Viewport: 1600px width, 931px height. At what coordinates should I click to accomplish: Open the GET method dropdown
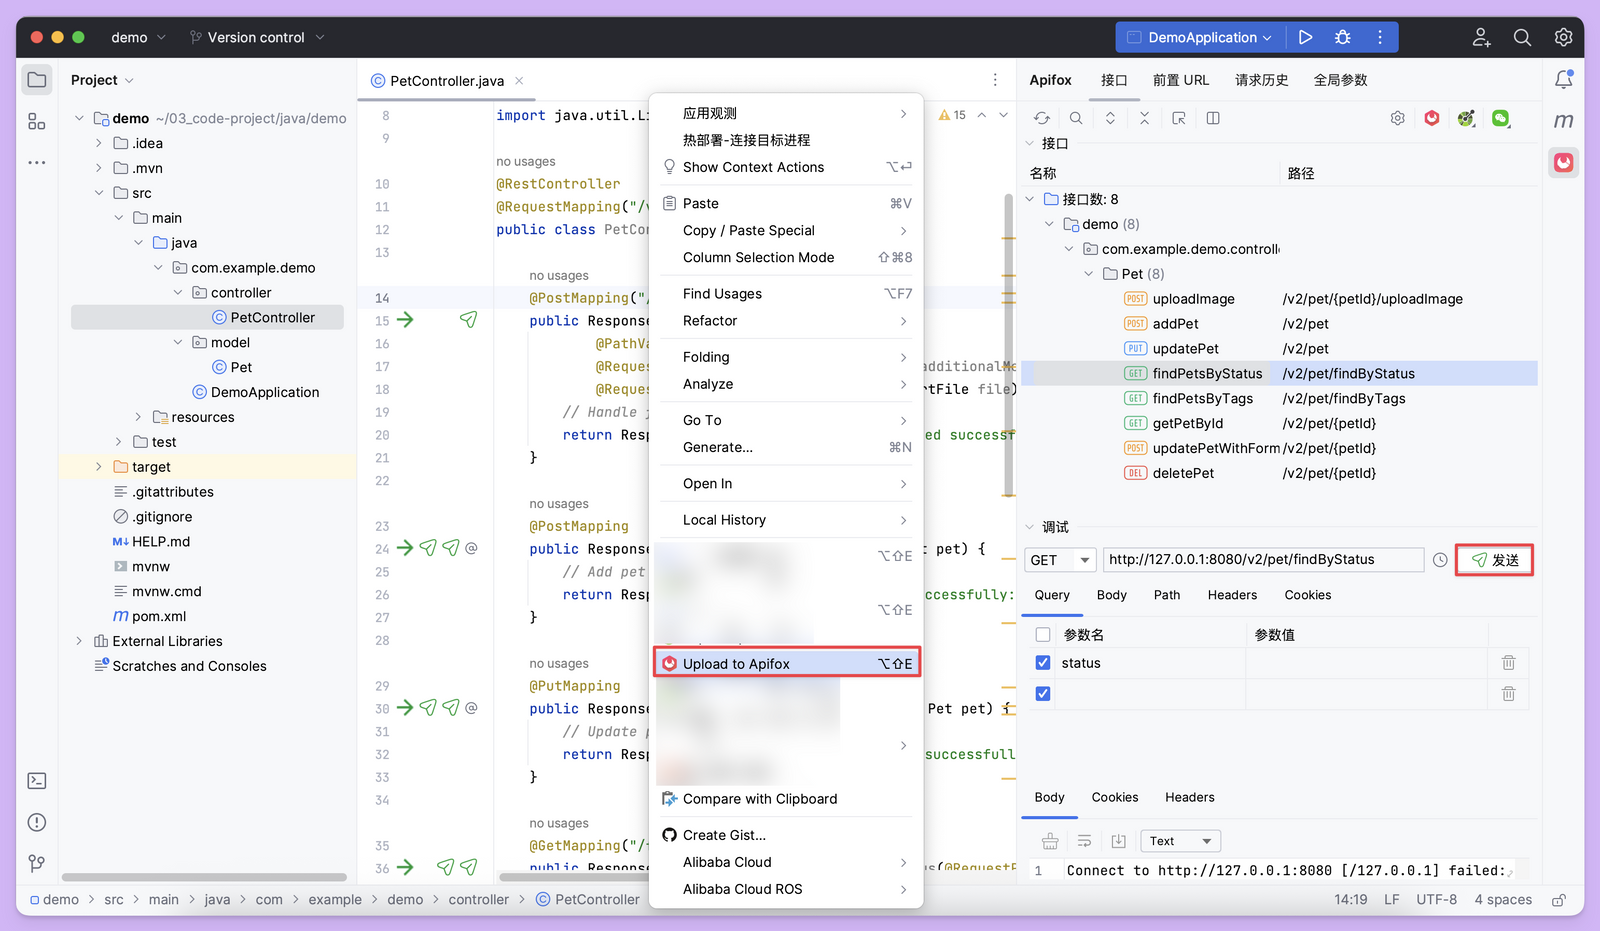tap(1059, 559)
